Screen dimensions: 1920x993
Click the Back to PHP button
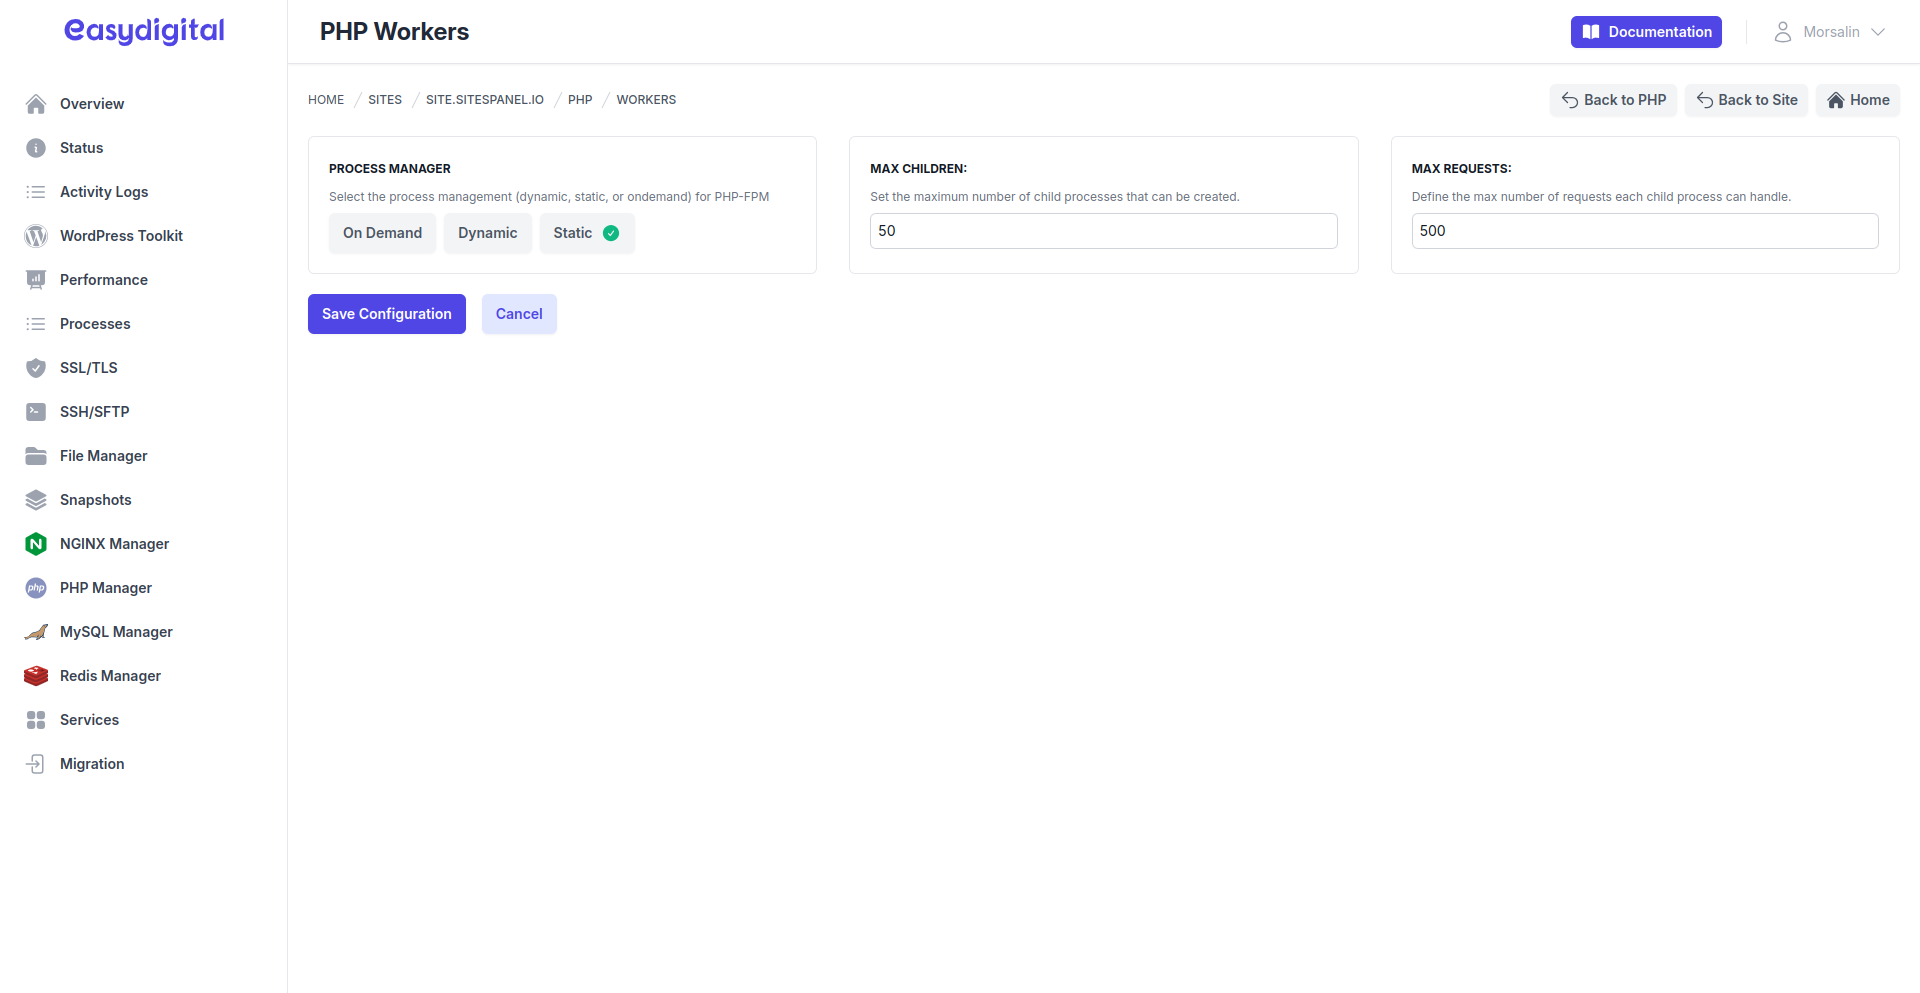click(1613, 100)
